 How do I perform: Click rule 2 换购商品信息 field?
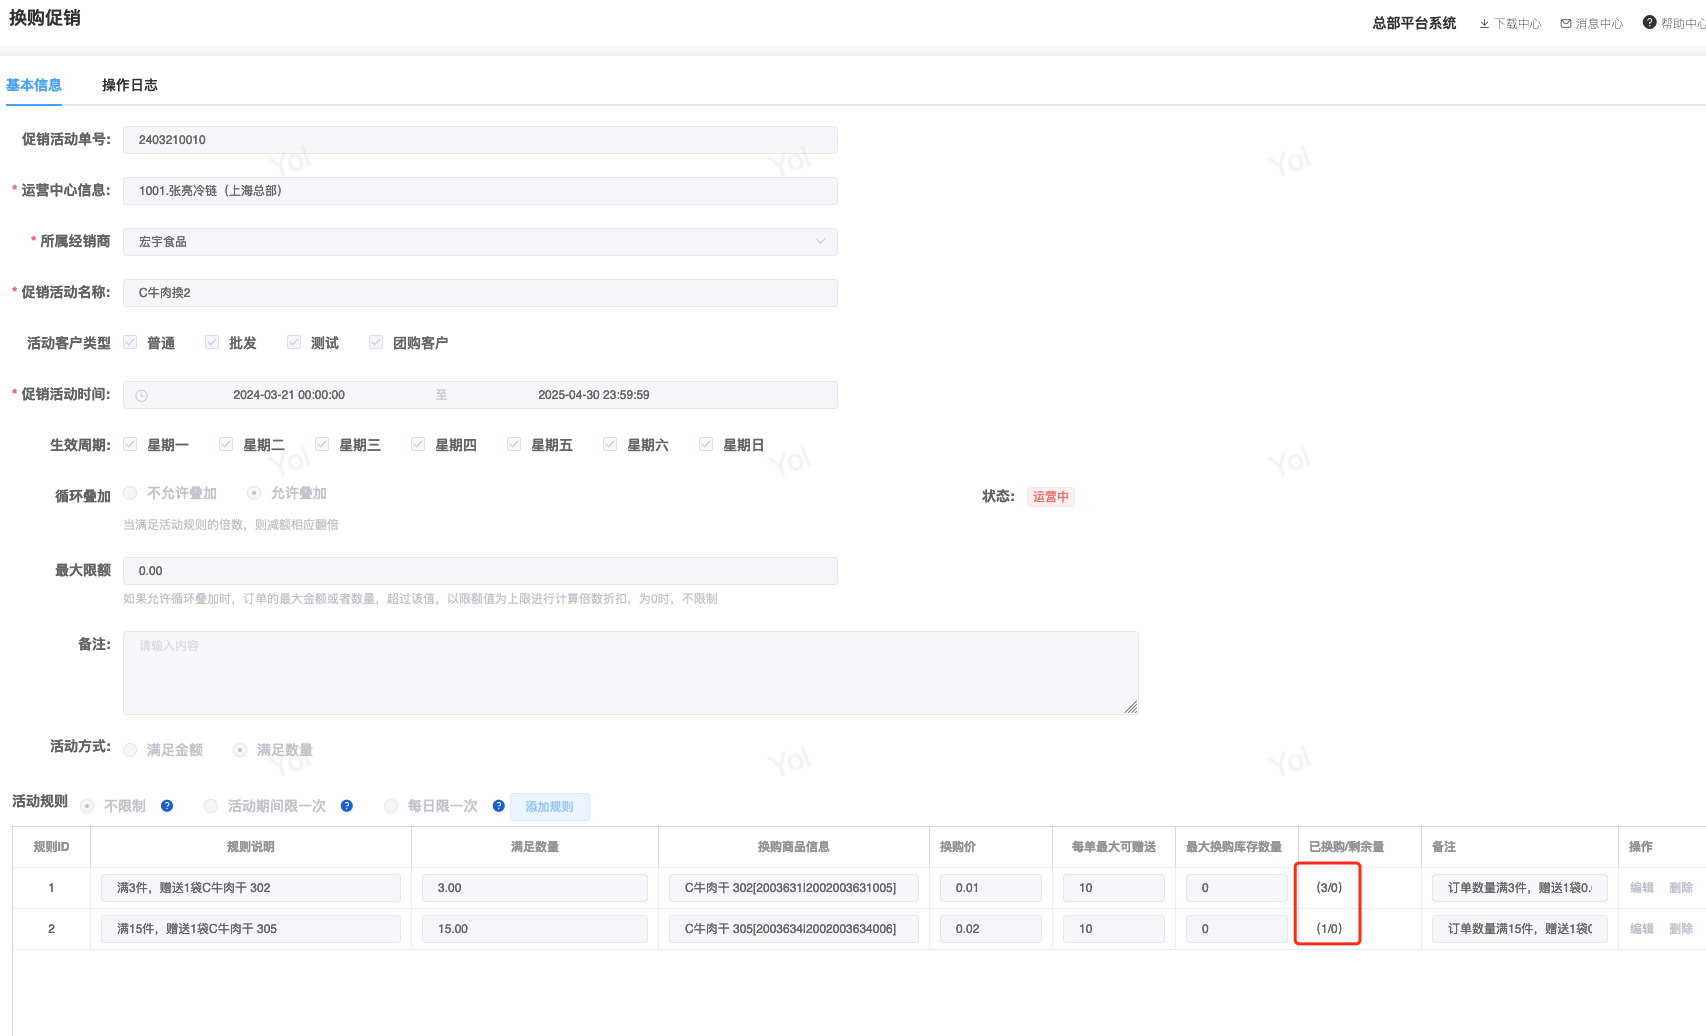click(794, 929)
